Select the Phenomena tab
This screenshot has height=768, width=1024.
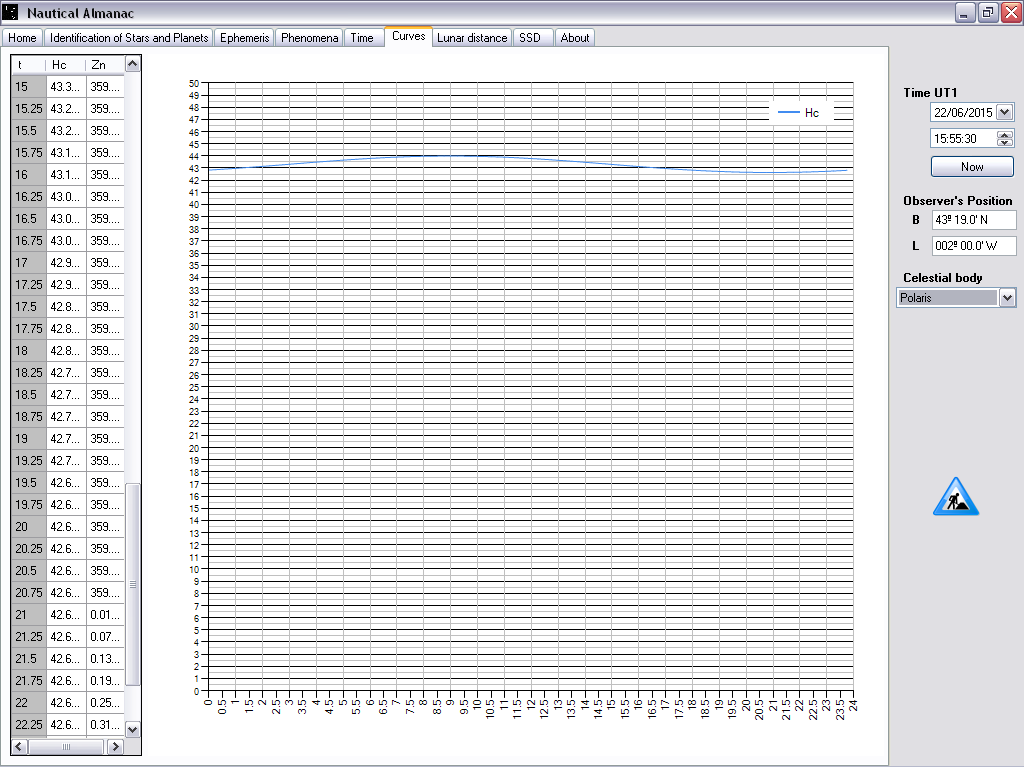[x=309, y=38]
